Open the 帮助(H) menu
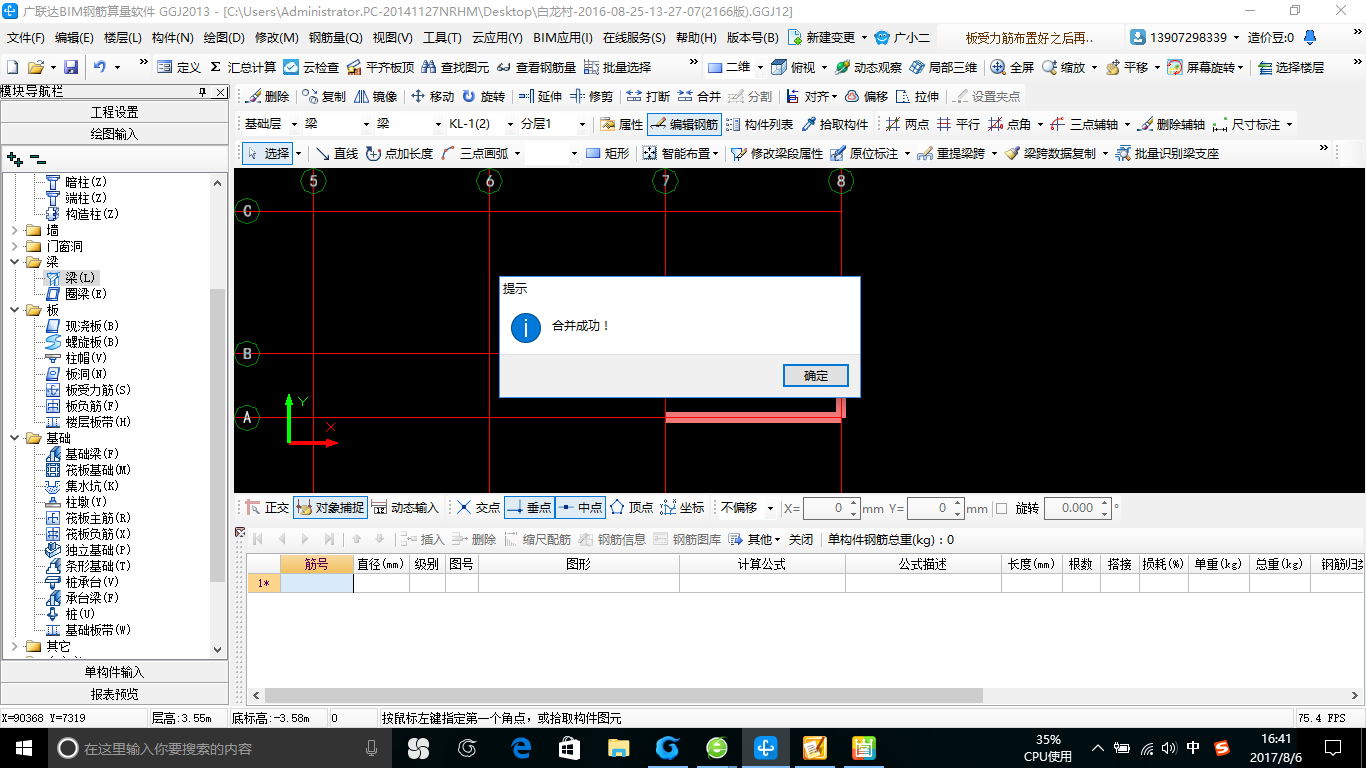 (x=696, y=38)
